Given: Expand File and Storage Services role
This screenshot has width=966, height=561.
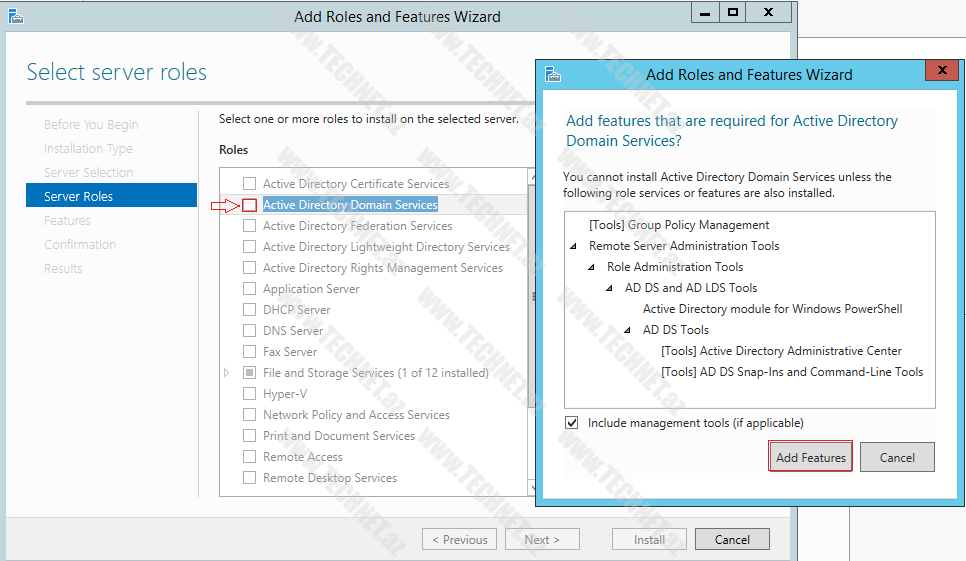Looking at the screenshot, I should coord(227,373).
